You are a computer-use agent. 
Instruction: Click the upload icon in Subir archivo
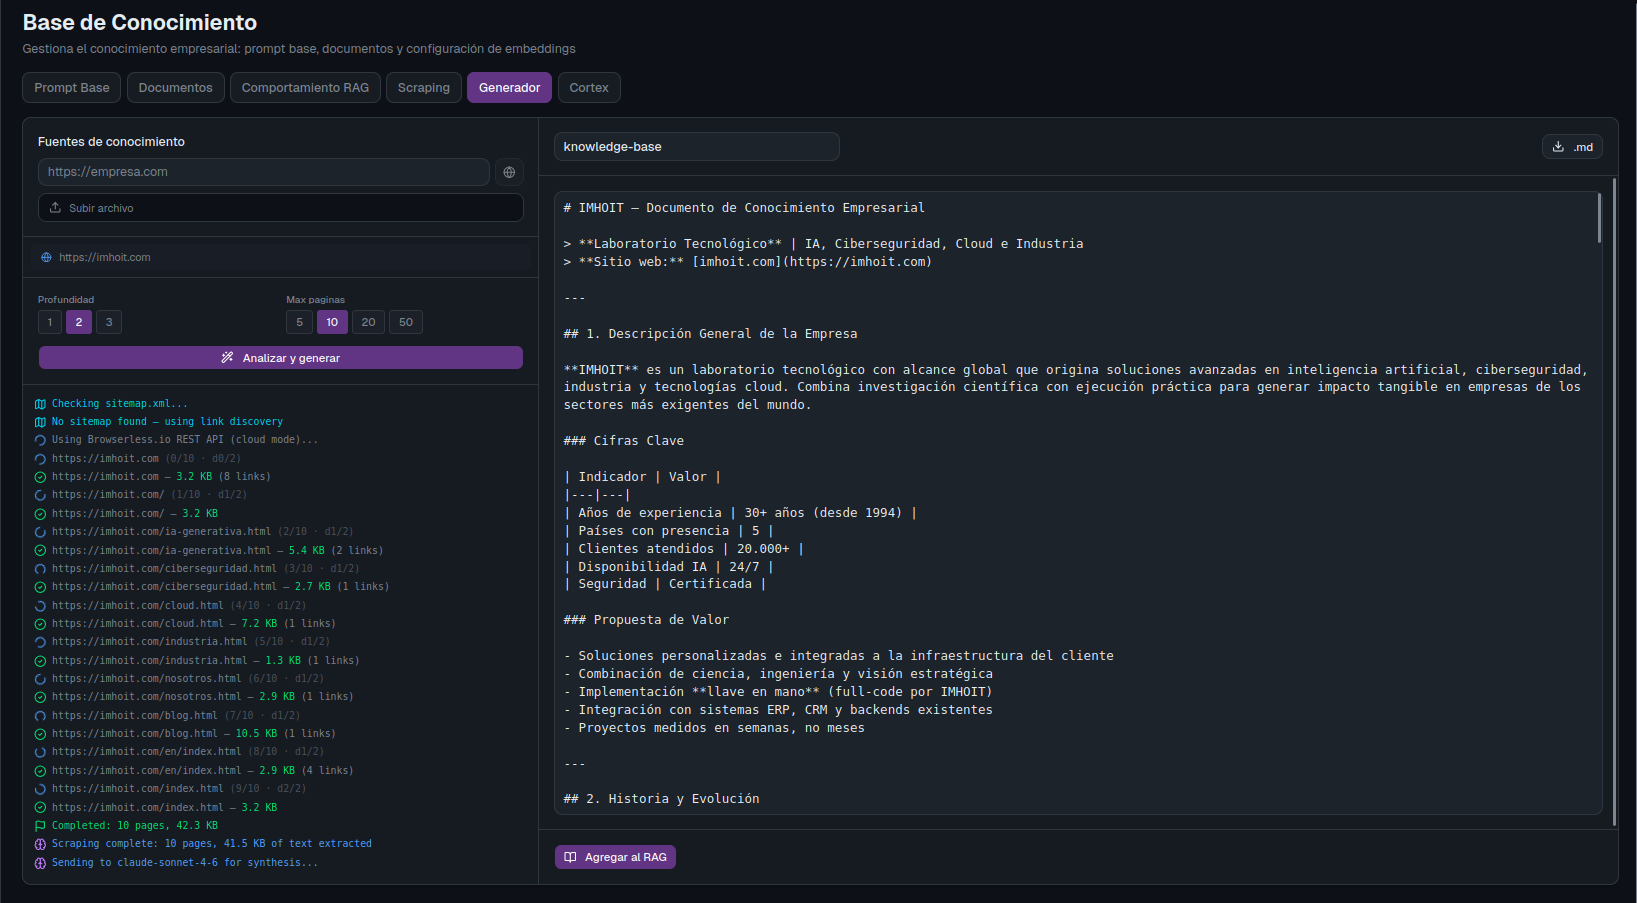click(55, 208)
